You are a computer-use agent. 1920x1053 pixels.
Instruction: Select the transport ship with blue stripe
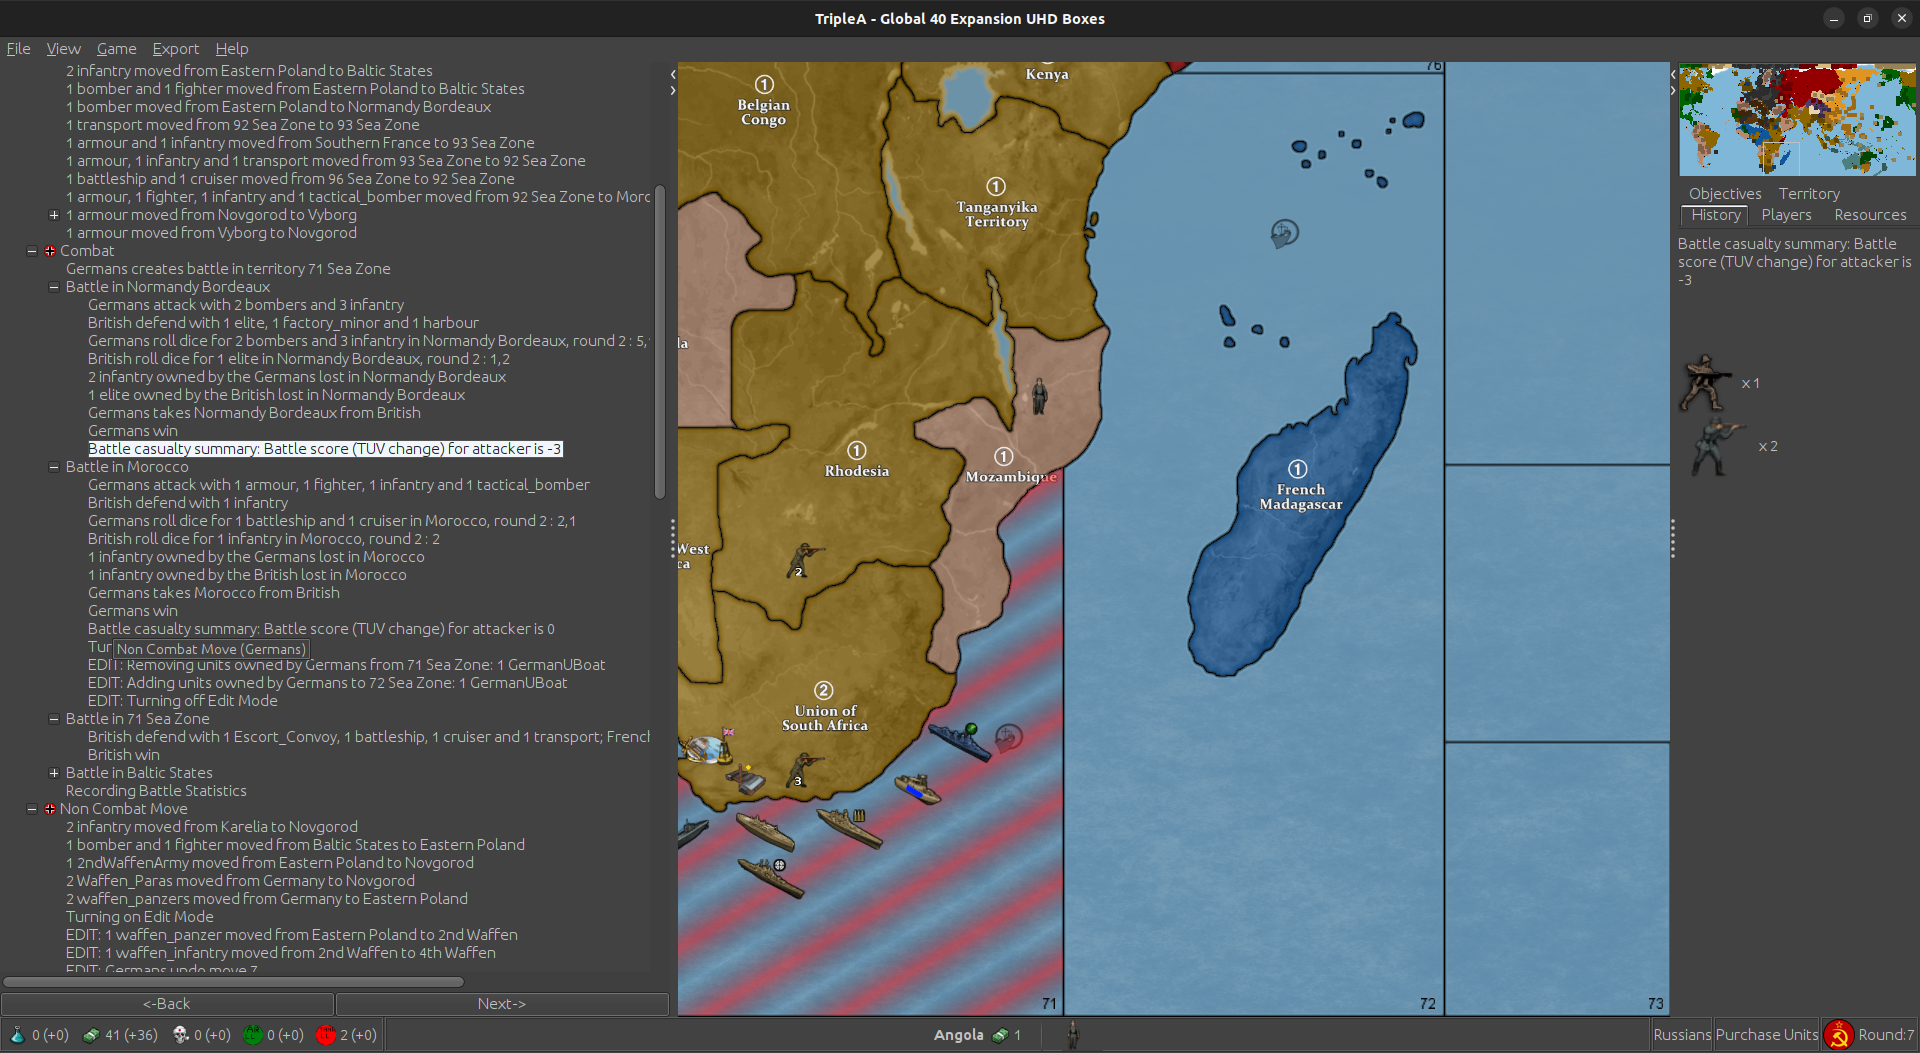pyautogui.click(x=917, y=788)
